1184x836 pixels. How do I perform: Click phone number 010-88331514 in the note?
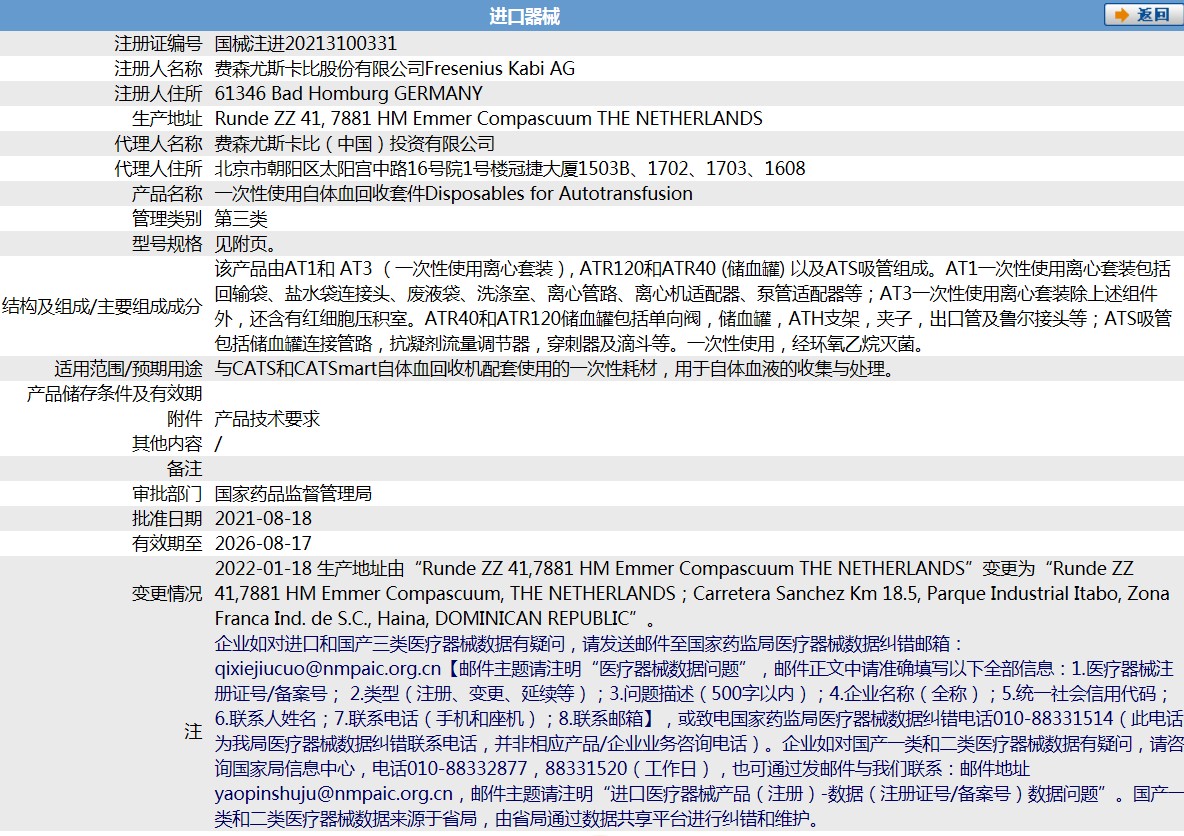pyautogui.click(x=1053, y=718)
